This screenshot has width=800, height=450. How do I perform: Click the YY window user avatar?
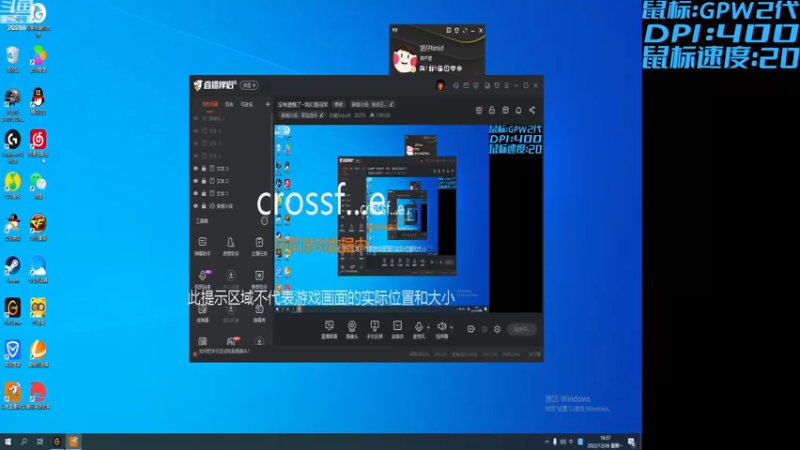click(405, 58)
